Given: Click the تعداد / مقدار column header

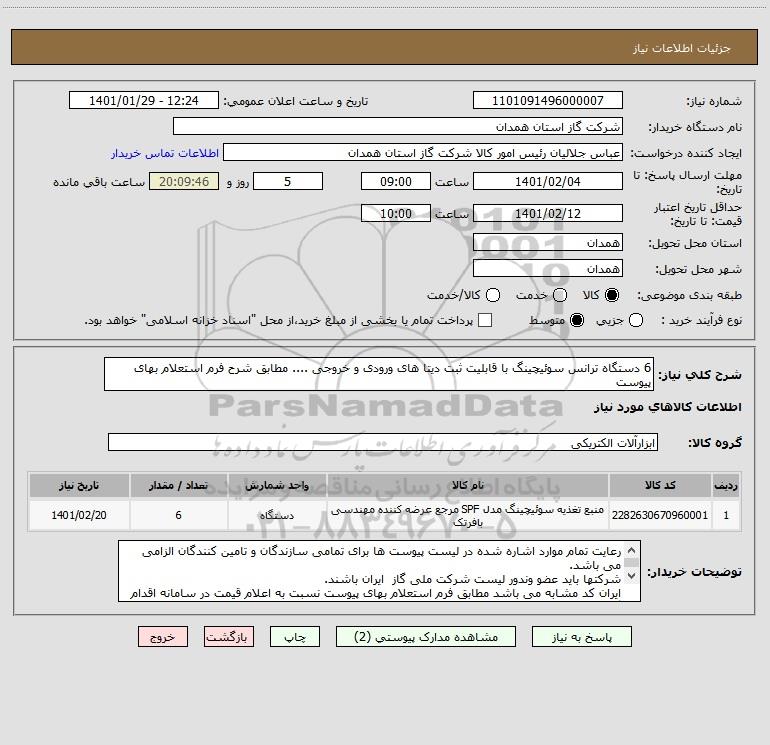Looking at the screenshot, I should coord(178,486).
